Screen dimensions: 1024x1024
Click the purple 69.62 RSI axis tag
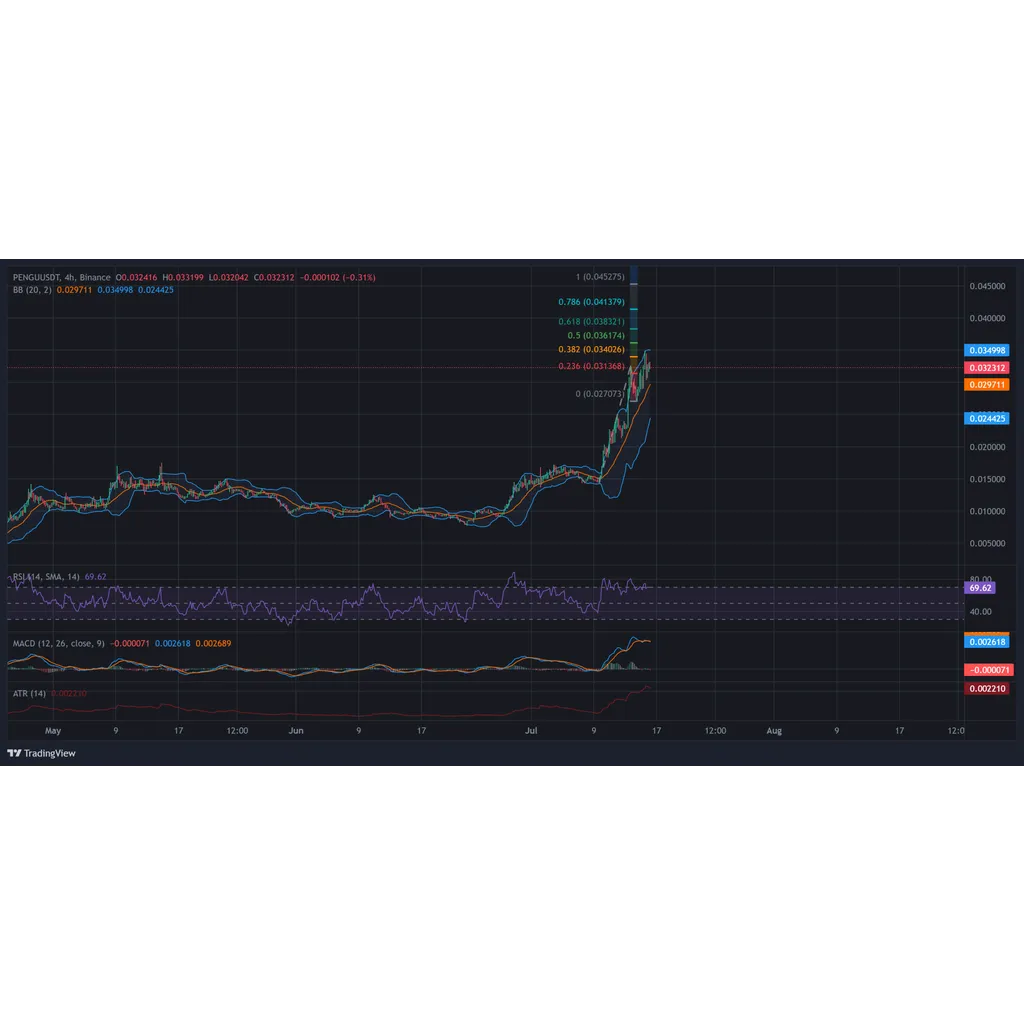(980, 588)
